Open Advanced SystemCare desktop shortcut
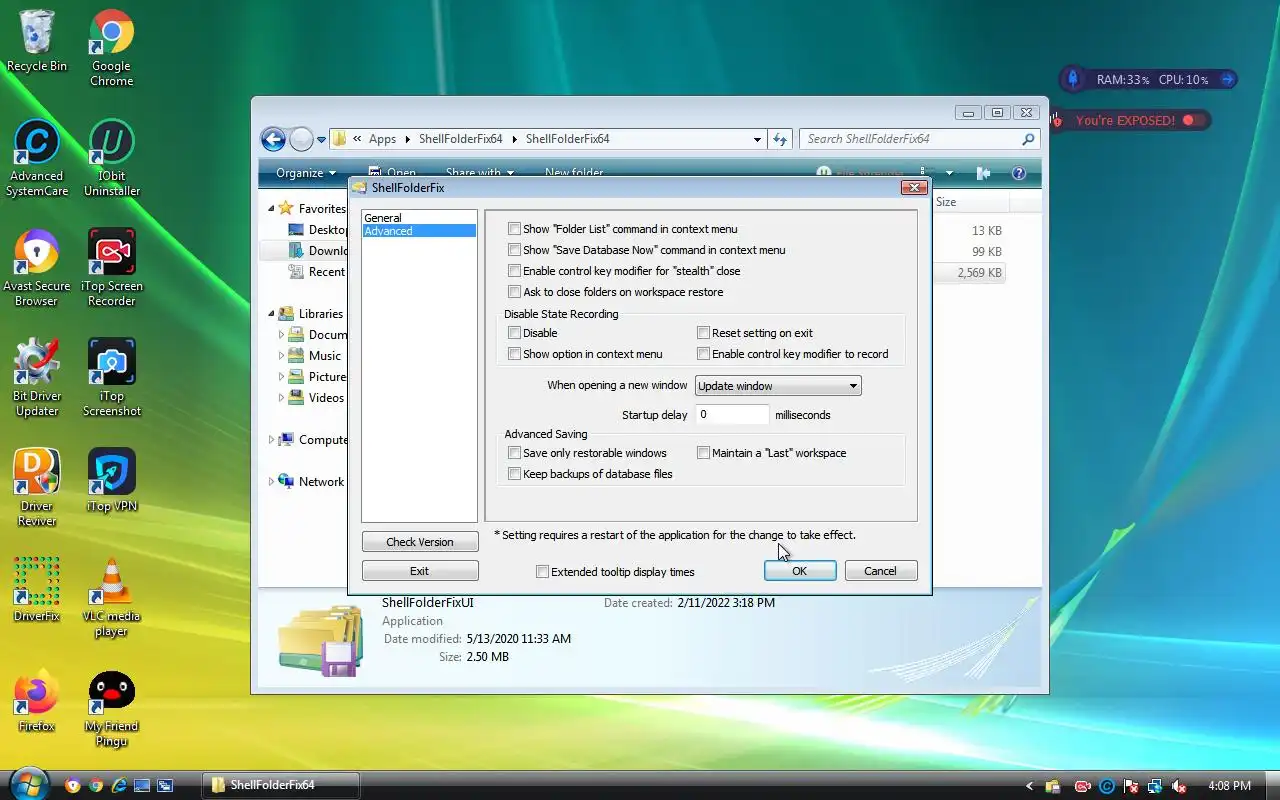 pos(37,158)
